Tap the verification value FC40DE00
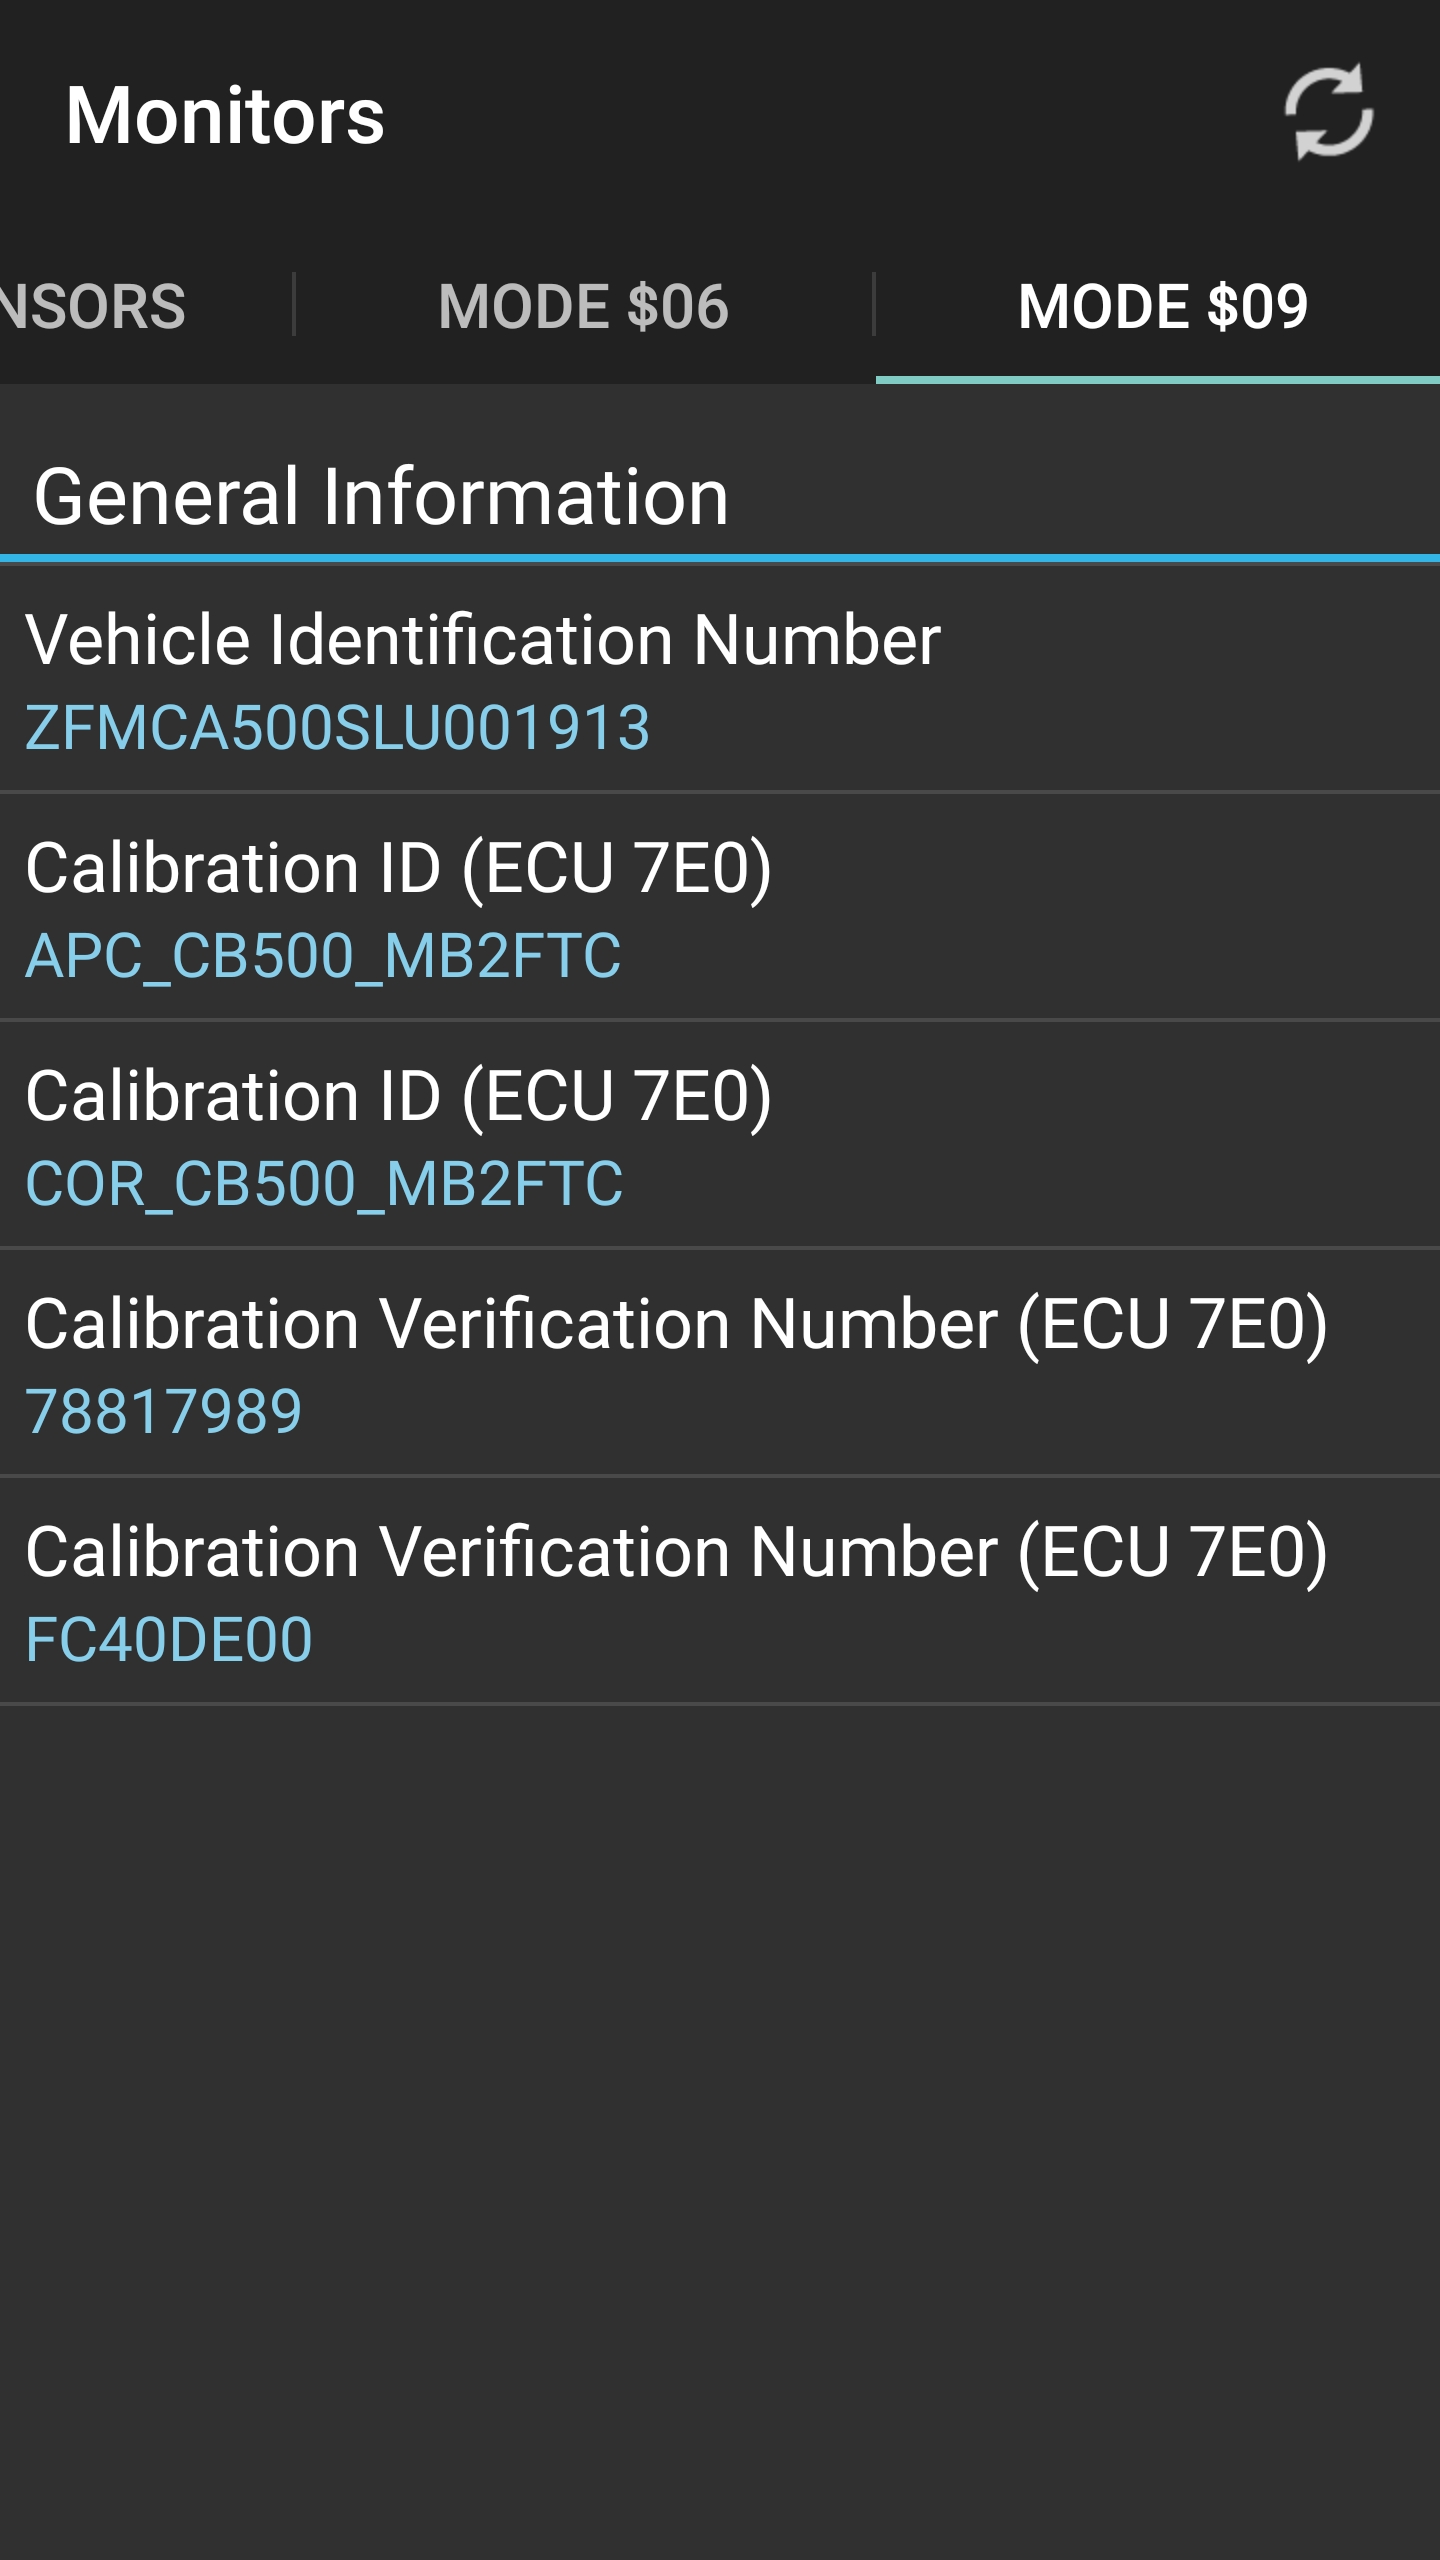The image size is (1440, 2560). 169,1640
